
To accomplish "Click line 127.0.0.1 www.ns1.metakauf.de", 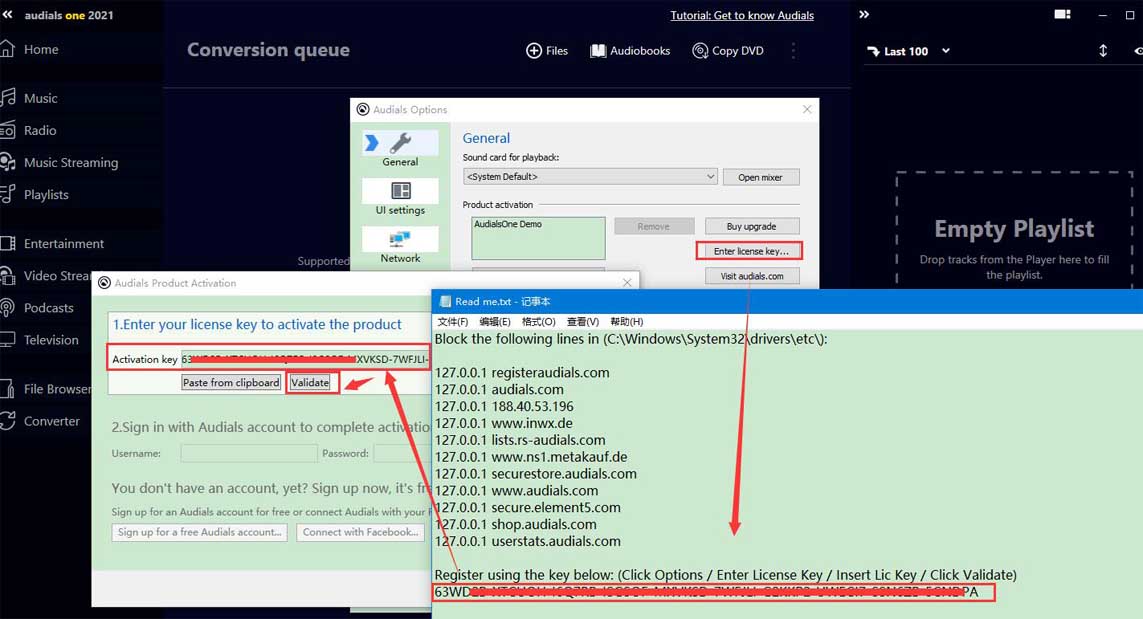I will tap(531, 456).
